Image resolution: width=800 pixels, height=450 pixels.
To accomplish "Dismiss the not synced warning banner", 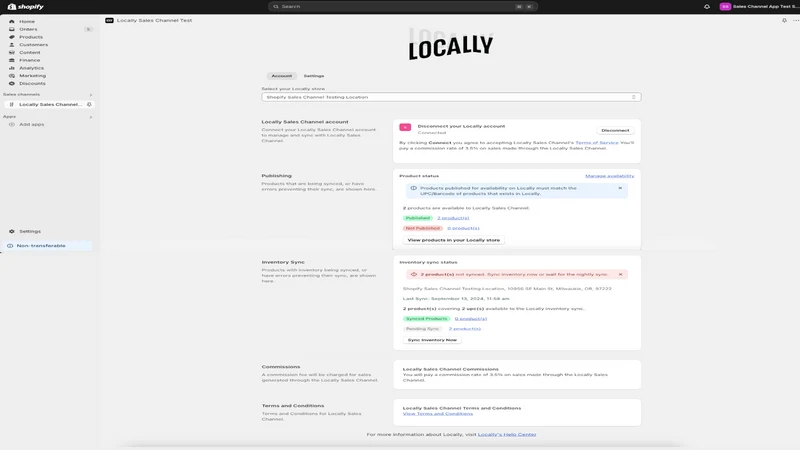I will [620, 274].
